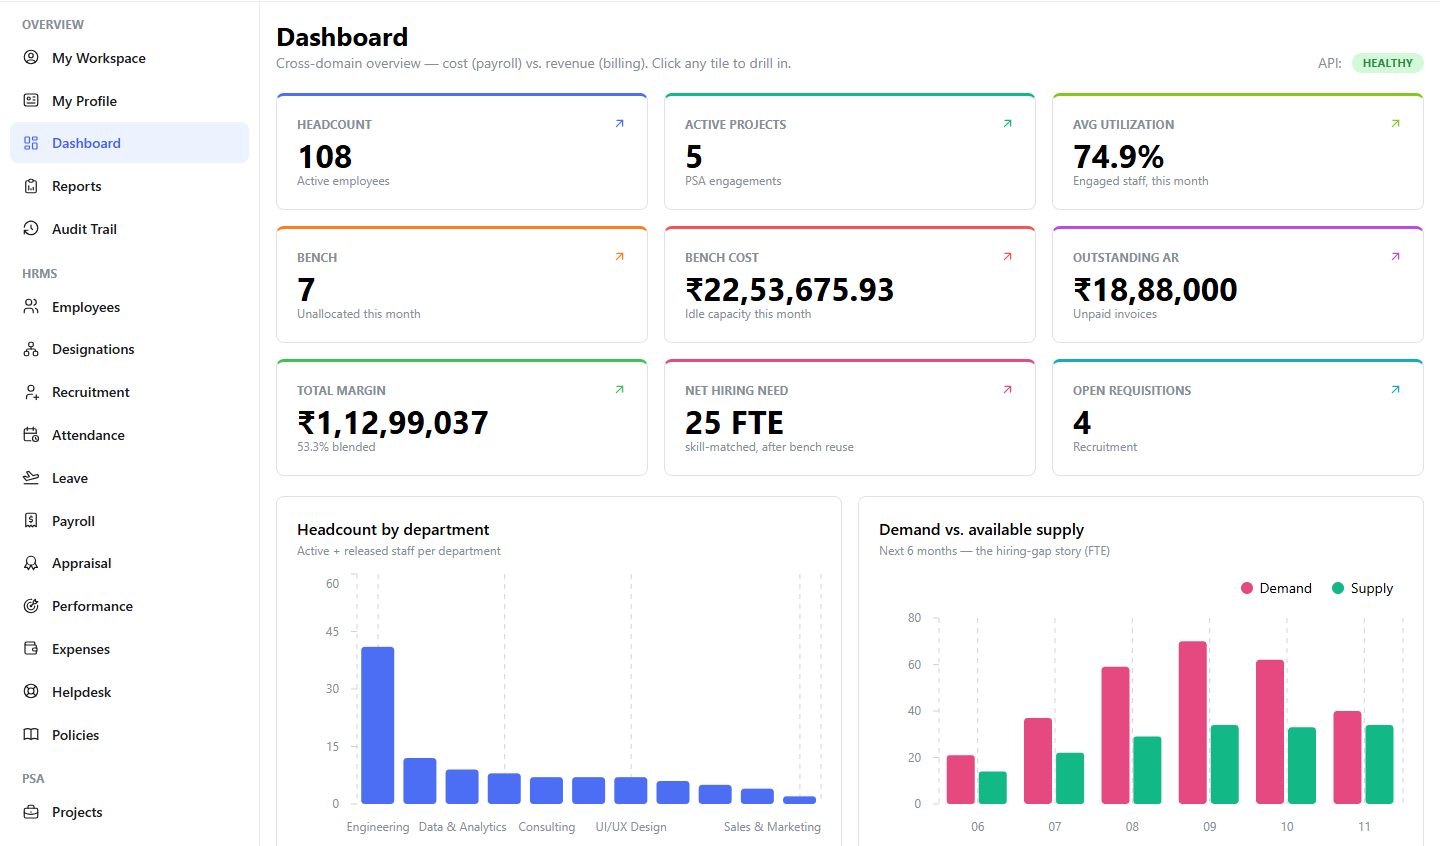Click the My Profile ID card icon

(x=31, y=101)
